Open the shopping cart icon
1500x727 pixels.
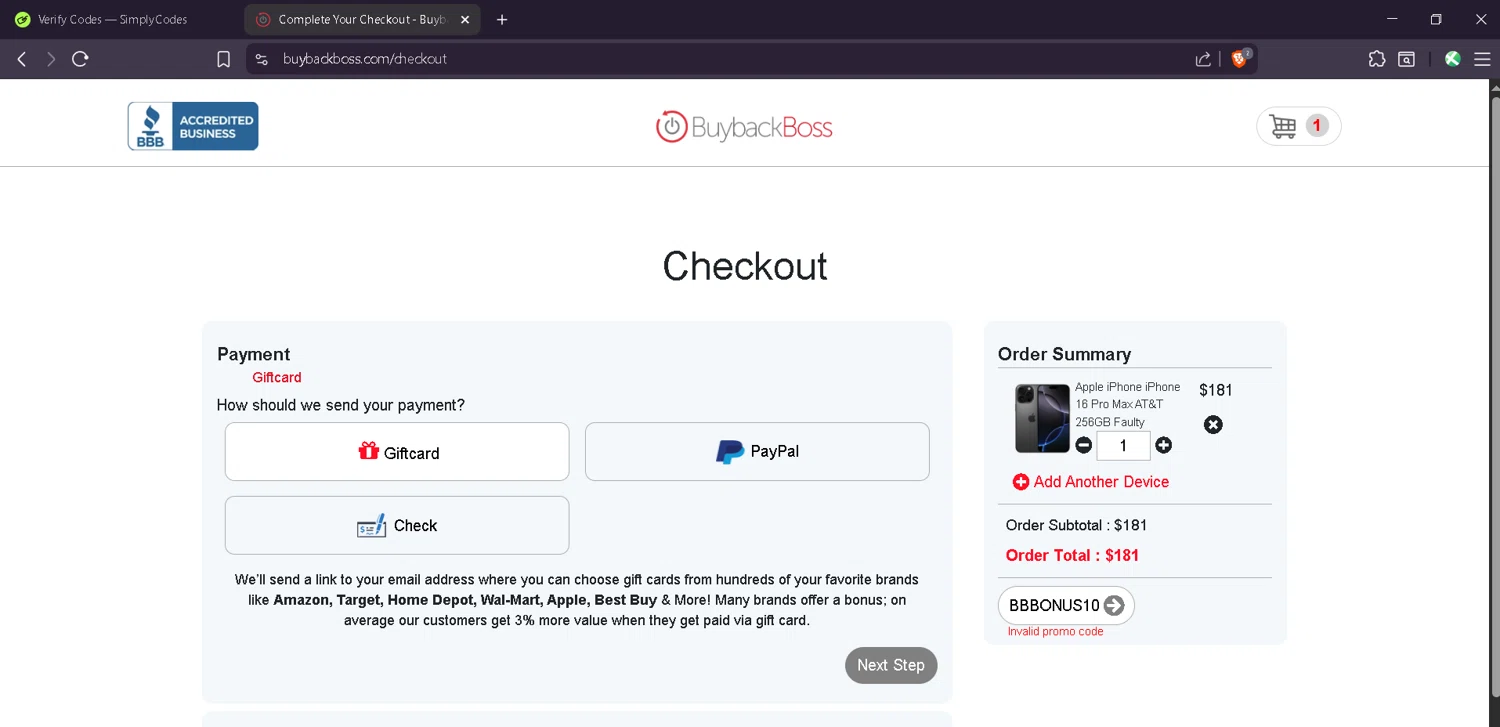click(x=1298, y=126)
